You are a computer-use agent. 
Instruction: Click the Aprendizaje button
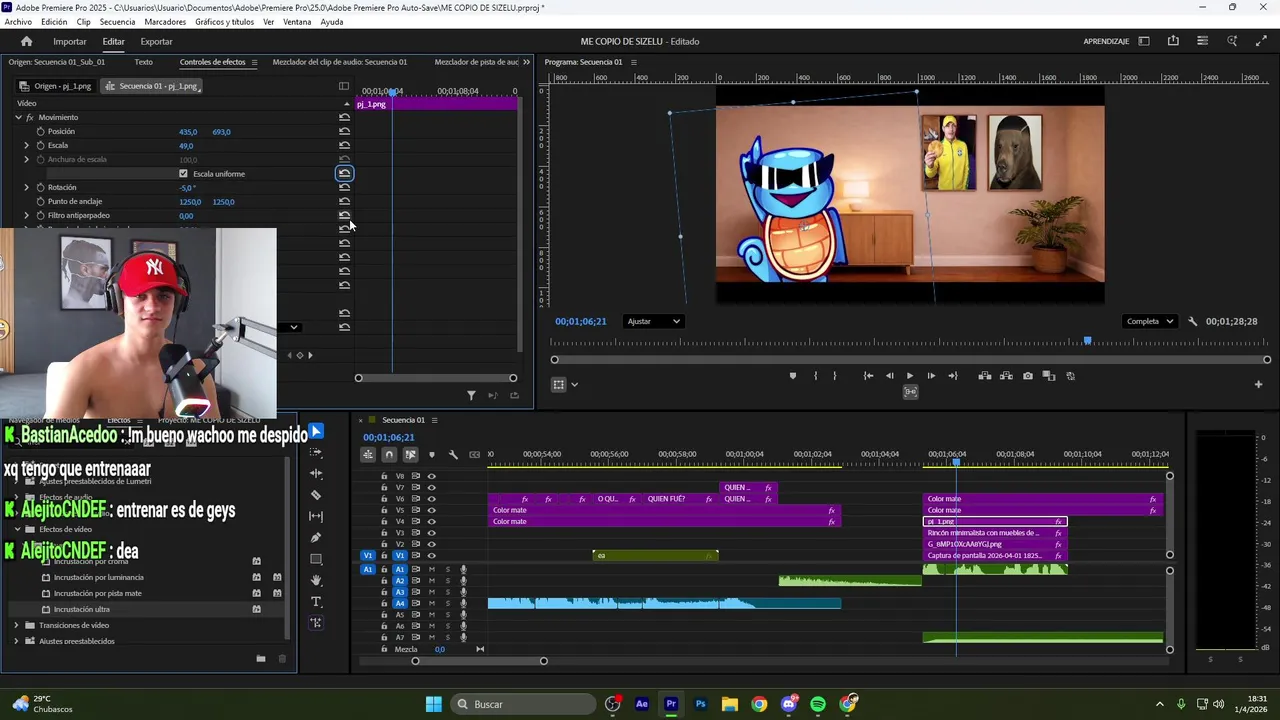[1106, 41]
